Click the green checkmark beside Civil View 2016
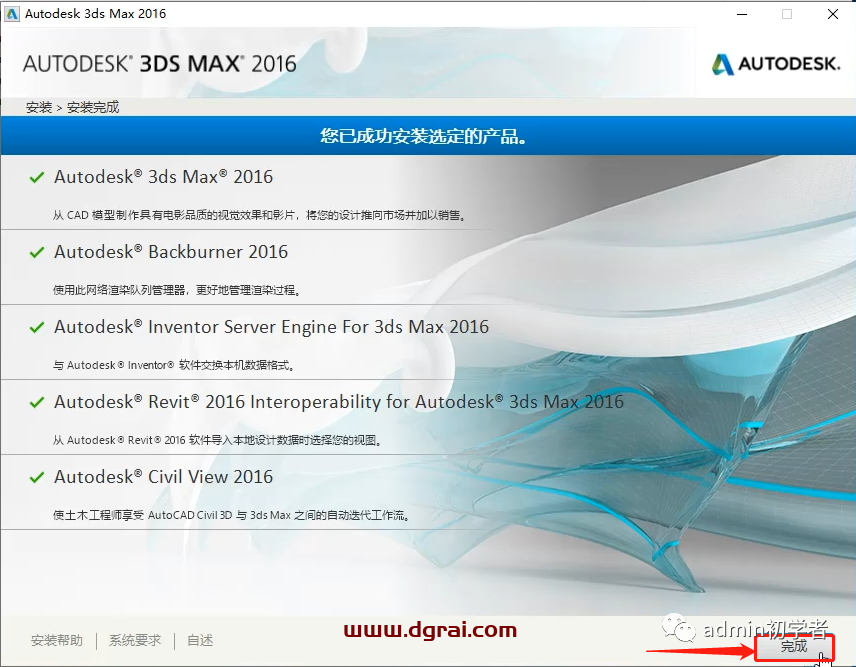Image resolution: width=856 pixels, height=667 pixels. point(37,477)
